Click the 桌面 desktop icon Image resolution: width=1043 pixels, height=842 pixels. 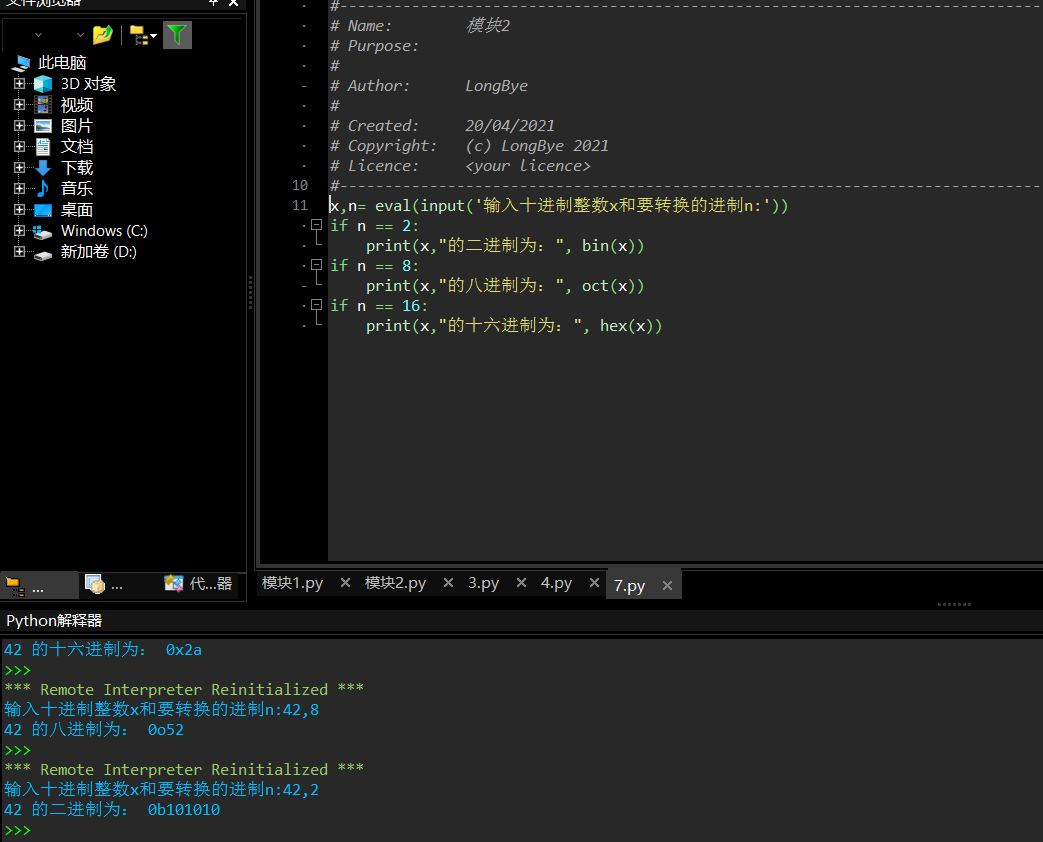pyautogui.click(x=43, y=210)
